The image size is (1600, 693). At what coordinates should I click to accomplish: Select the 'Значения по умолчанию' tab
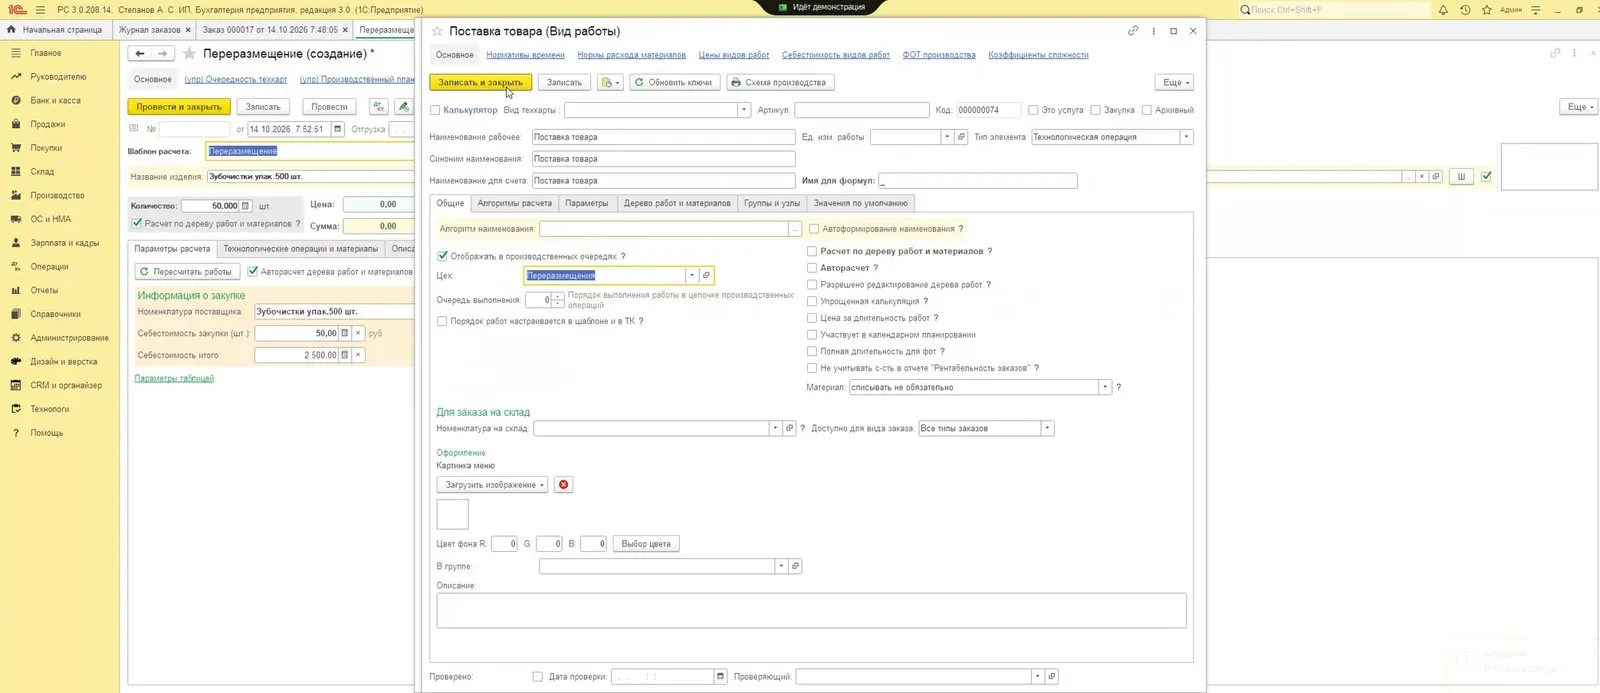[860, 203]
